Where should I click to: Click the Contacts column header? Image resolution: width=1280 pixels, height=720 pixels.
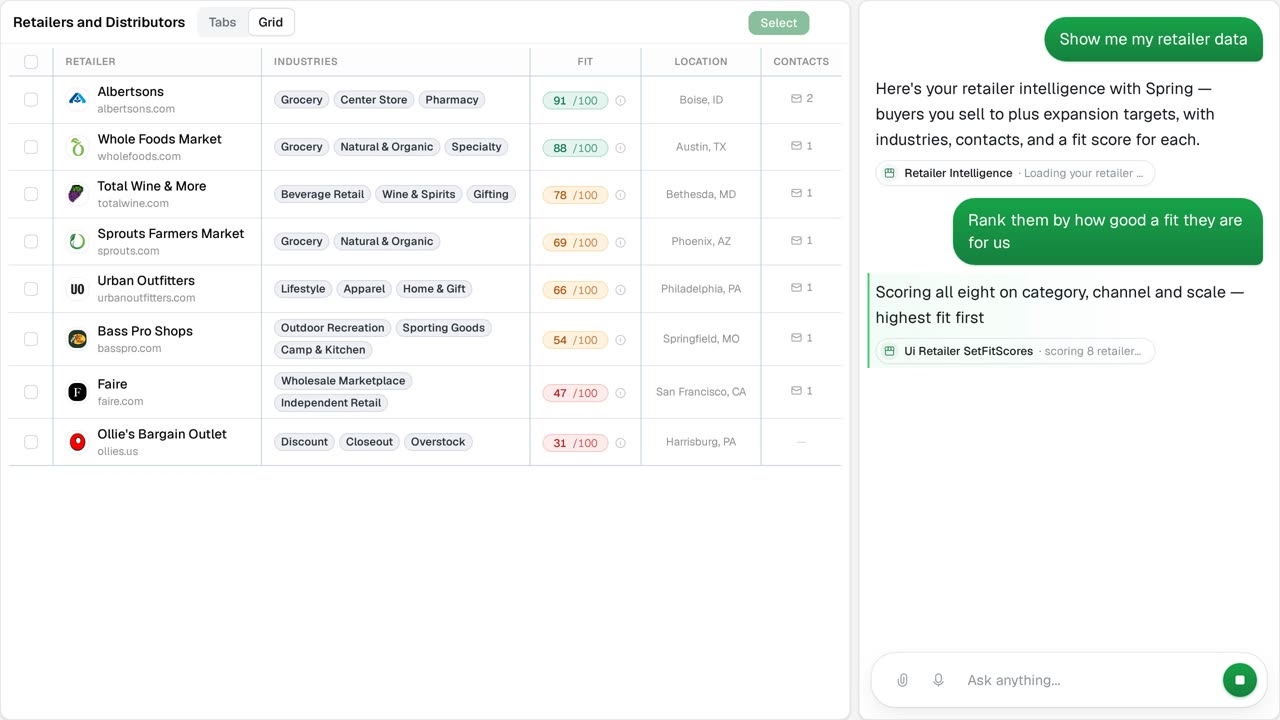point(801,62)
